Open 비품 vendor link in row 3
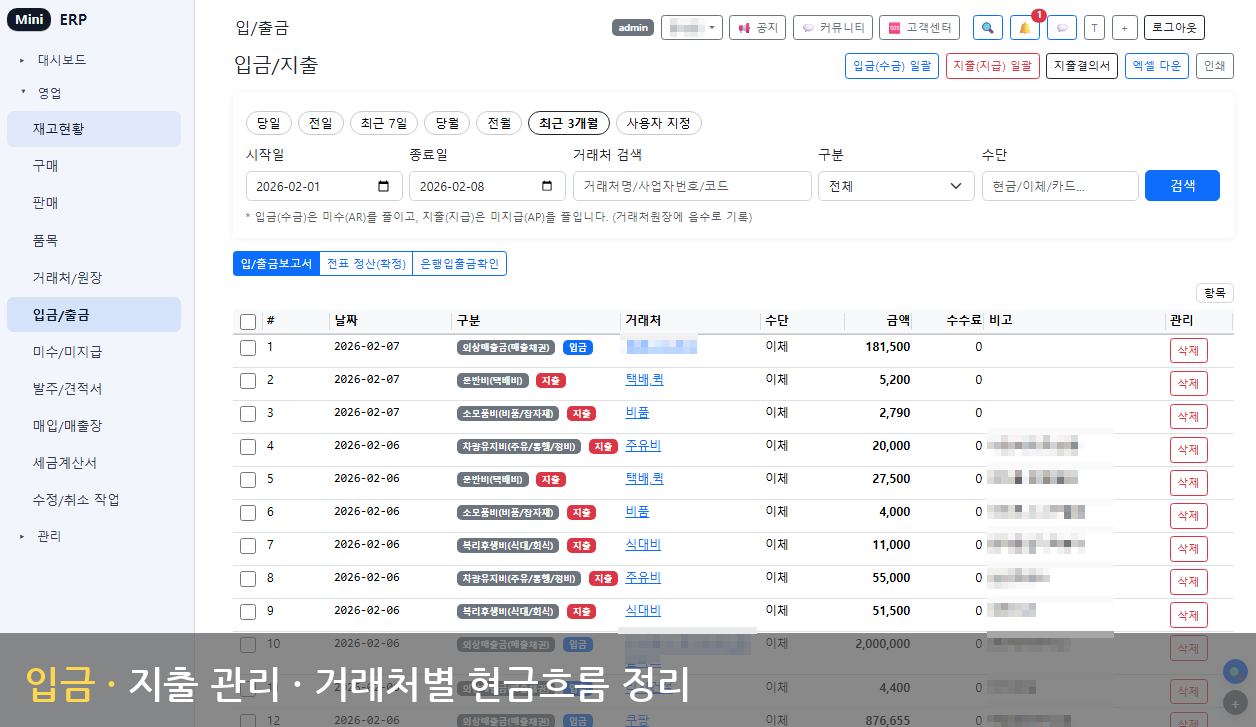The height and width of the screenshot is (727, 1256). pos(637,412)
